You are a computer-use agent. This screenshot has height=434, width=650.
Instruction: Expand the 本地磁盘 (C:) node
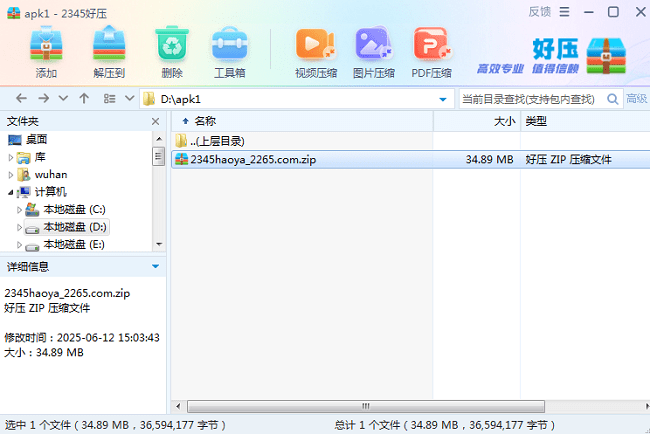tap(19, 210)
